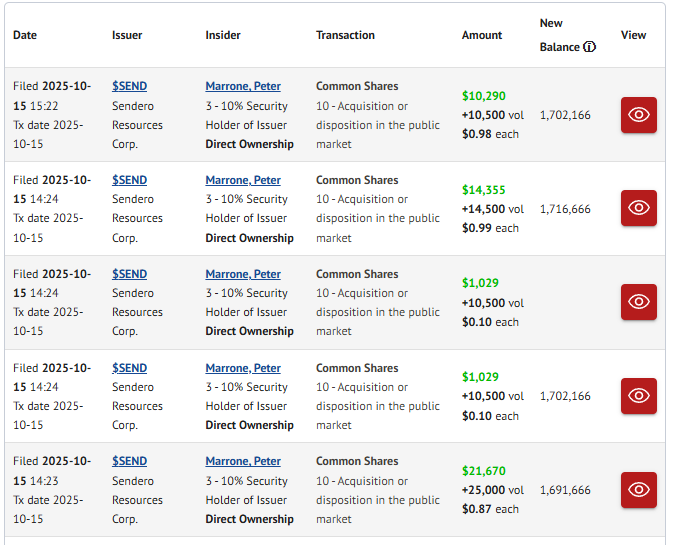The width and height of the screenshot is (674, 545).
Task: Click $SEND link in $1,029 row without balance
Action: 129,274
